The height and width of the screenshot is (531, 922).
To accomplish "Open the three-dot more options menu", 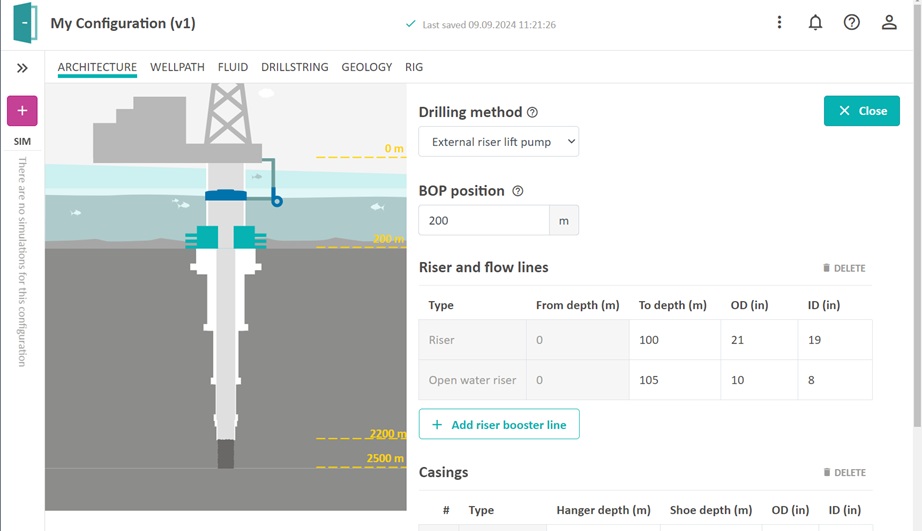I will click(779, 22).
